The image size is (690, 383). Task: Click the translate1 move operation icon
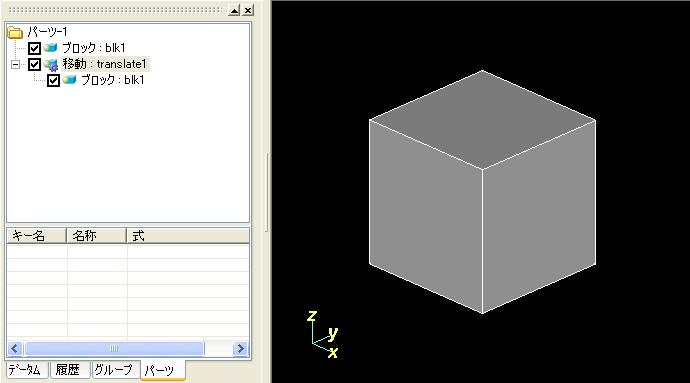tap(51, 65)
